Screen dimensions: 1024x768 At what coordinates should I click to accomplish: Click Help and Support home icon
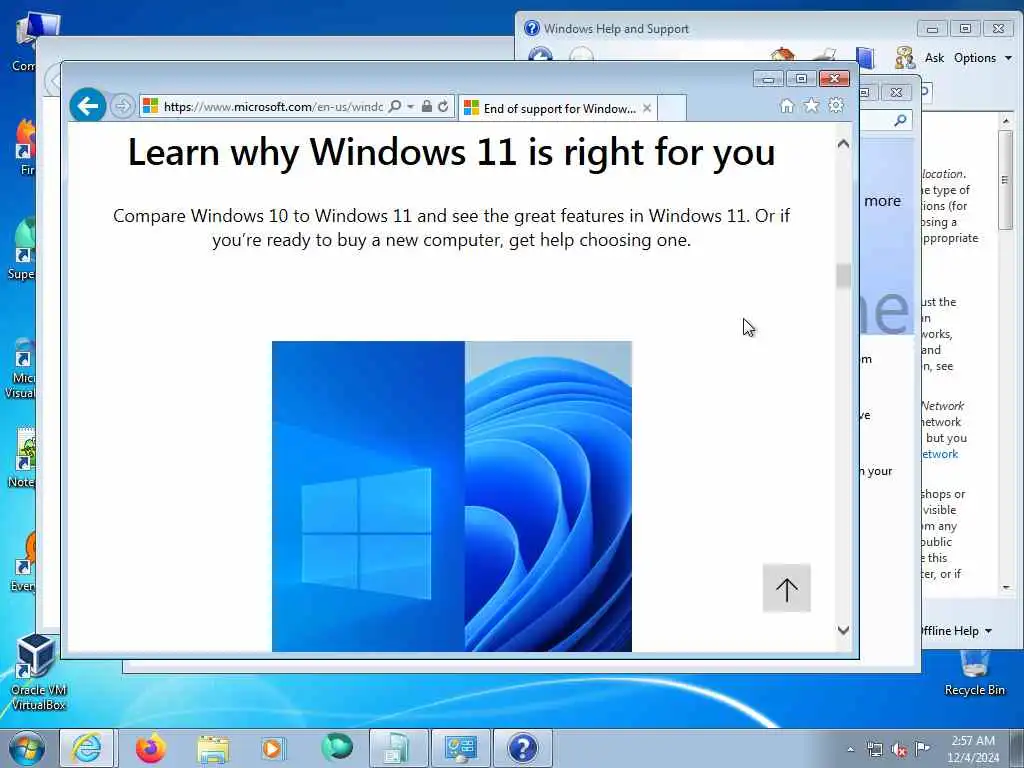point(782,55)
